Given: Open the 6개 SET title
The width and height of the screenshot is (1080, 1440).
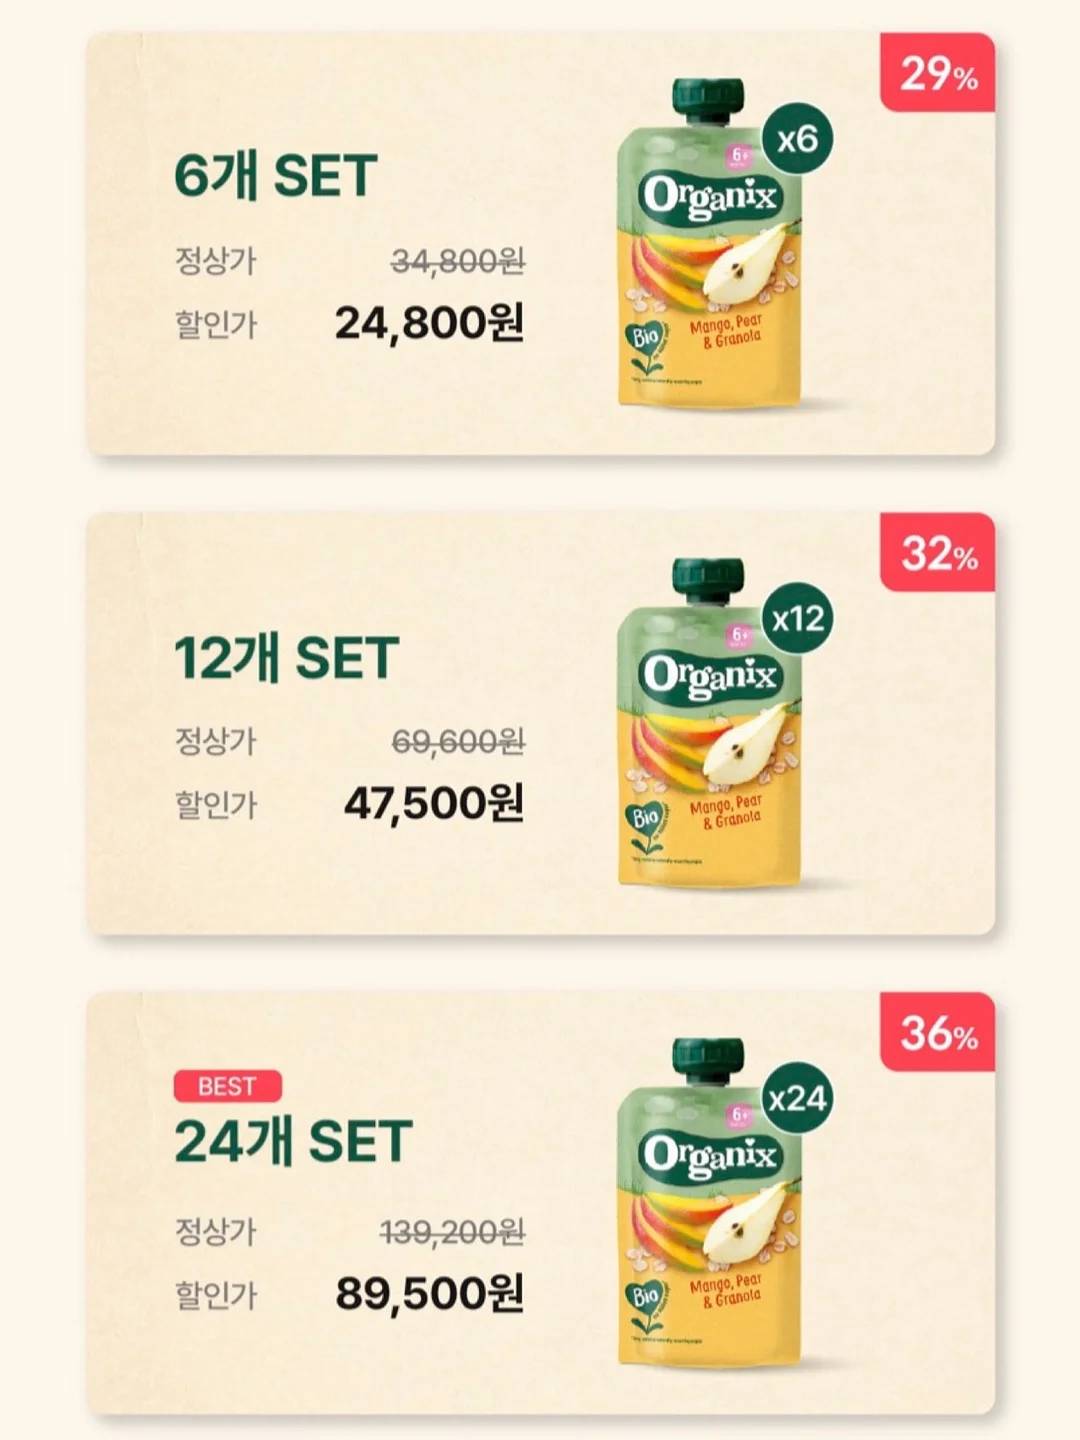Looking at the screenshot, I should [275, 176].
